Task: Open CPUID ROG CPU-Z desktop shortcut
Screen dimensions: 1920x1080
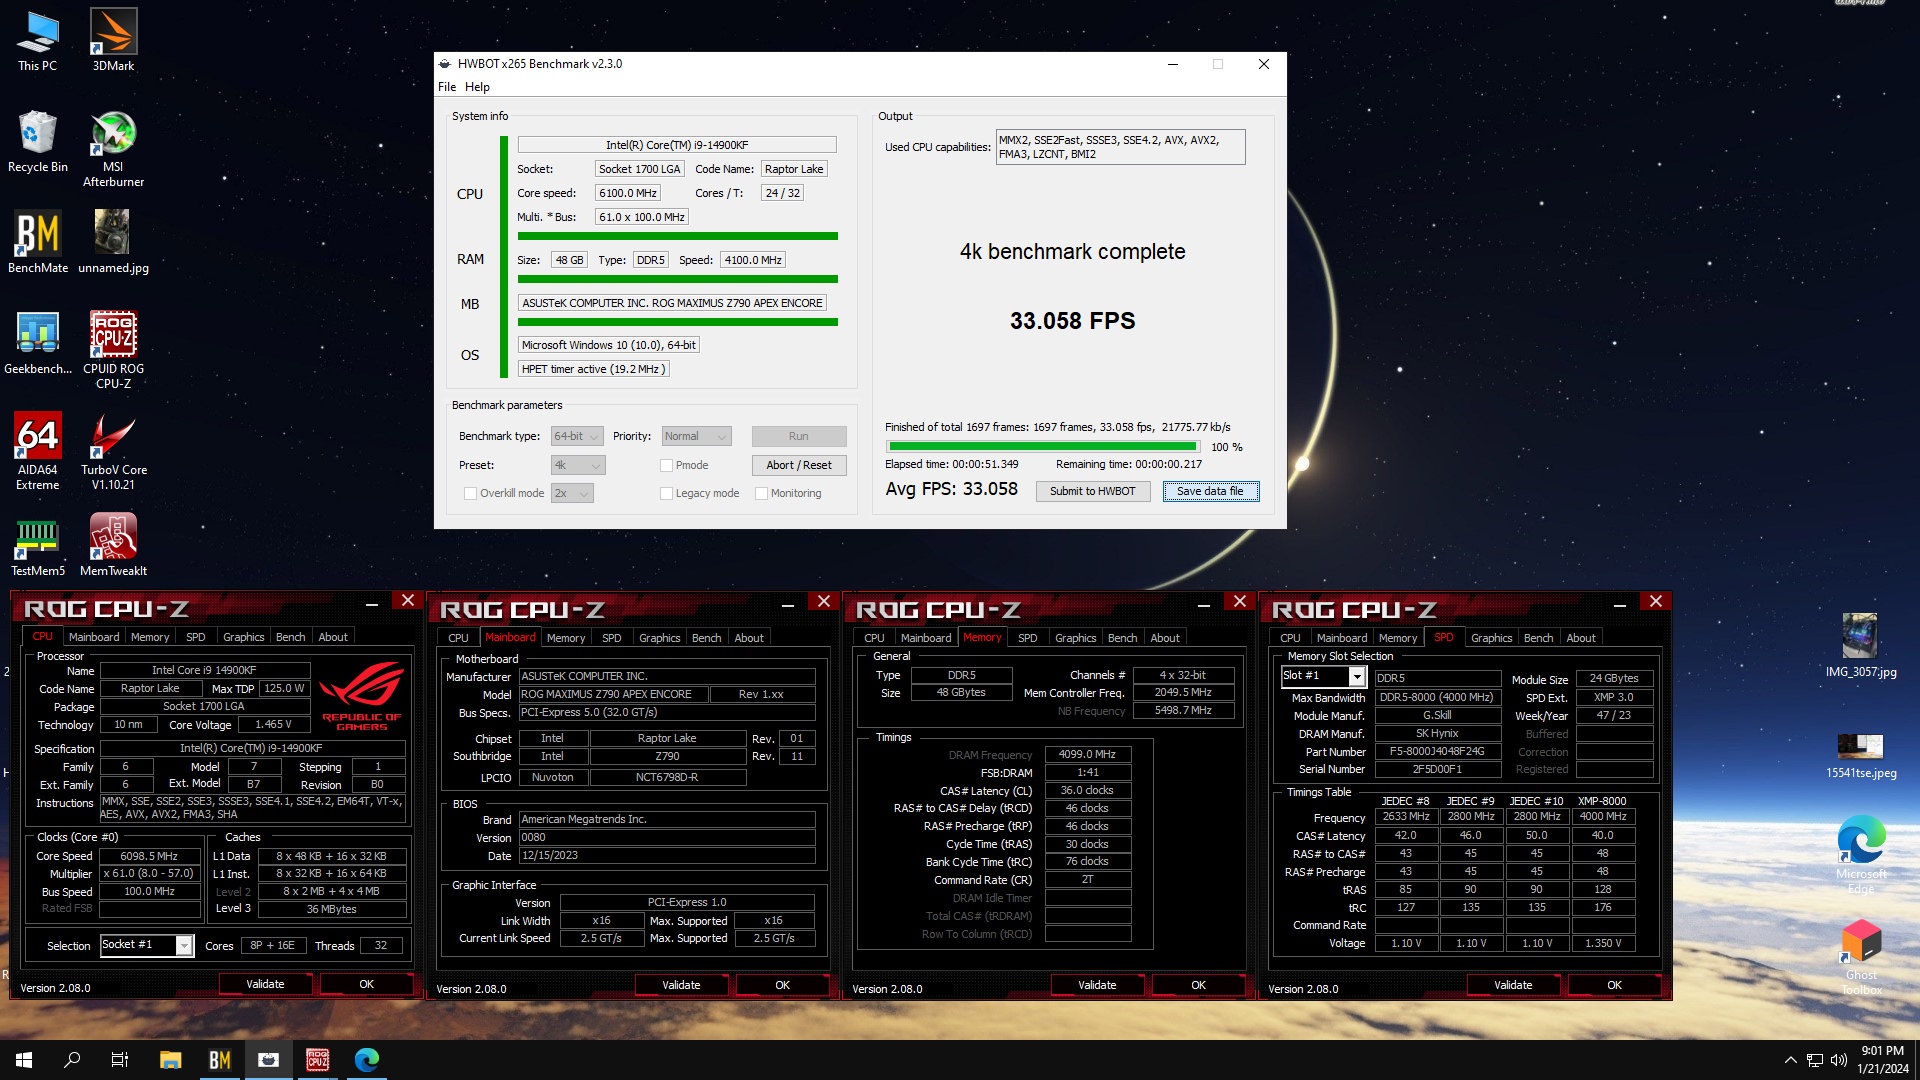Action: coord(113,350)
